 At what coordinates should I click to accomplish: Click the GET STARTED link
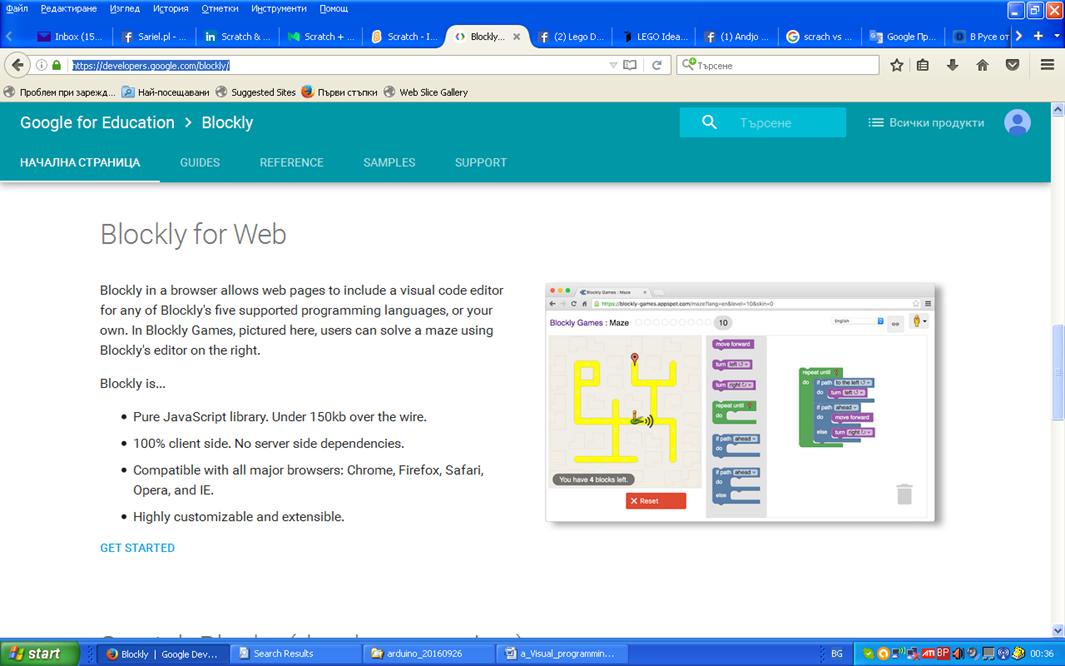pos(137,547)
